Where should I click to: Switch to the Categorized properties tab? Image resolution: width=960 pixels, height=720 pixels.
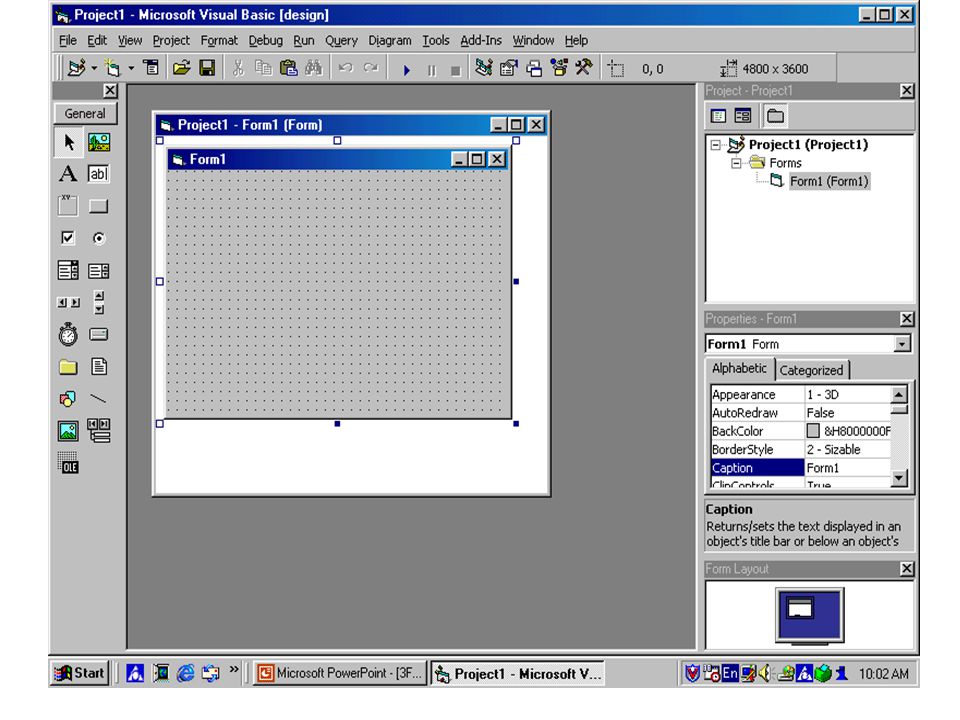point(811,370)
